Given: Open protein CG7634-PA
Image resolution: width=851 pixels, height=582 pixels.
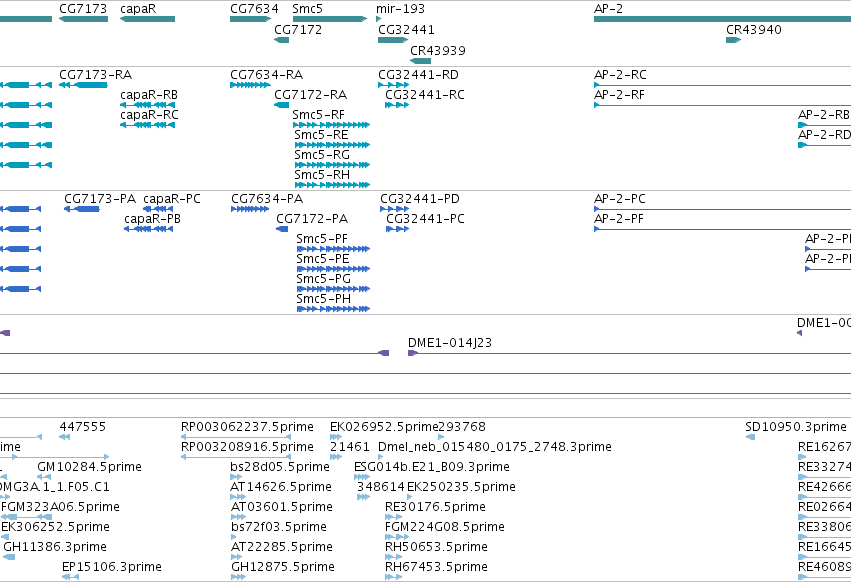Looking at the screenshot, I should pos(267,199).
